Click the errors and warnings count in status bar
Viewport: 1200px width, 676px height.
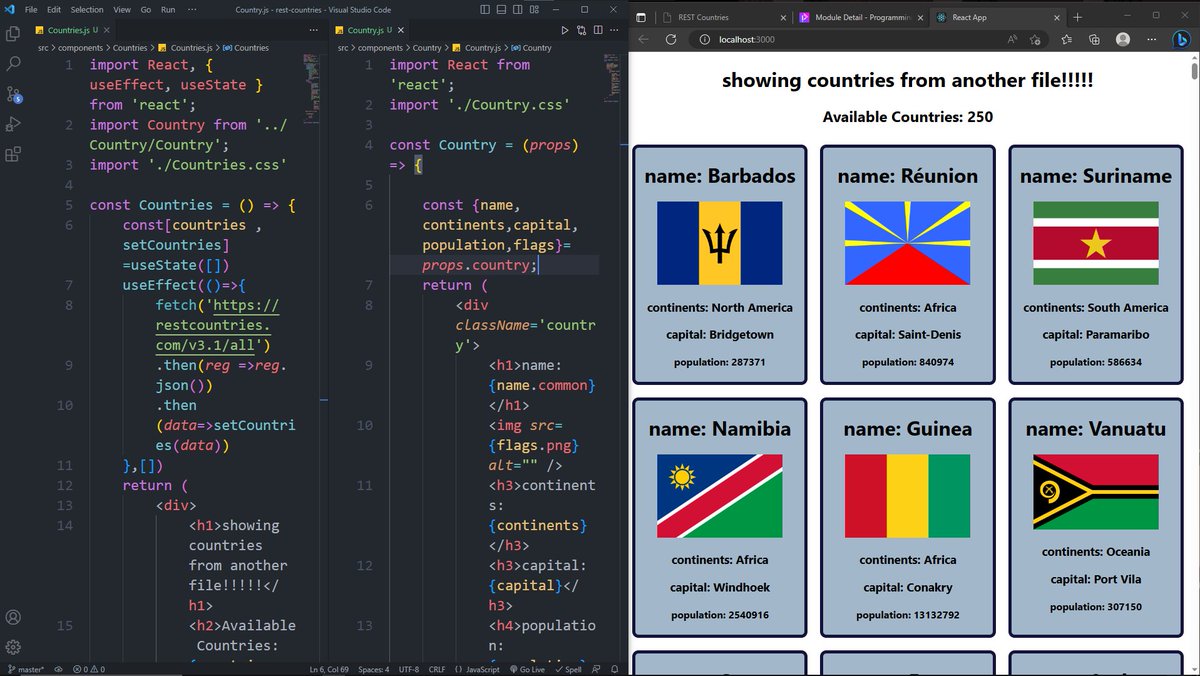click(x=88, y=669)
